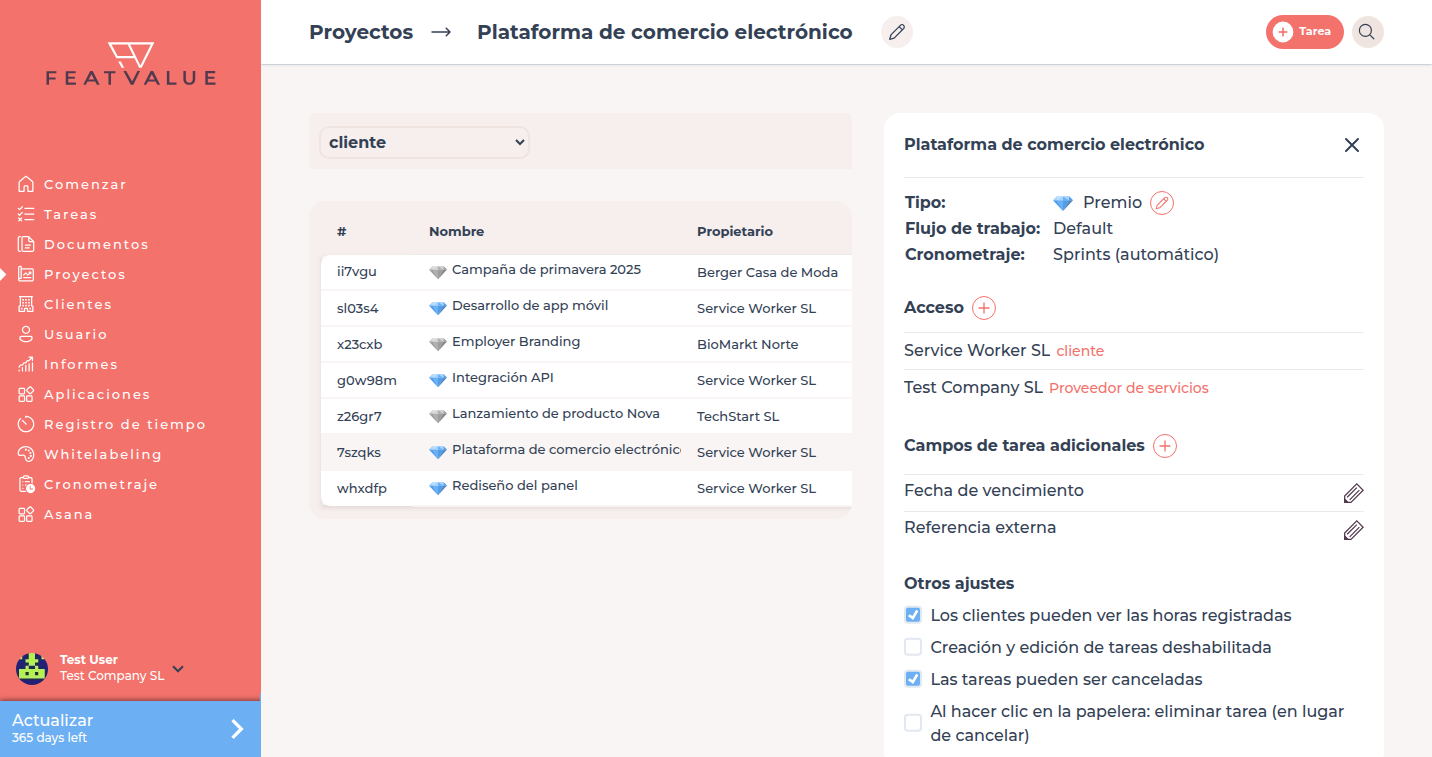The height and width of the screenshot is (757, 1432).
Task: Expand the Test User account chevron
Action: 178,668
